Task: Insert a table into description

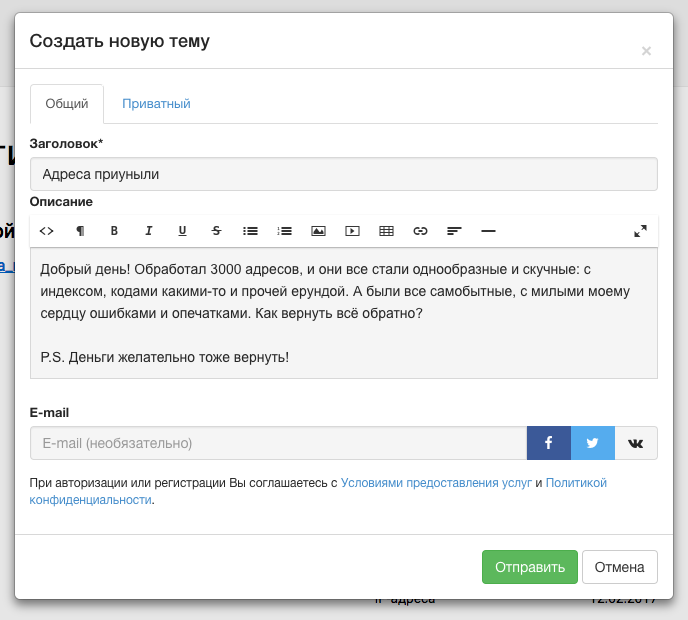Action: 387,231
